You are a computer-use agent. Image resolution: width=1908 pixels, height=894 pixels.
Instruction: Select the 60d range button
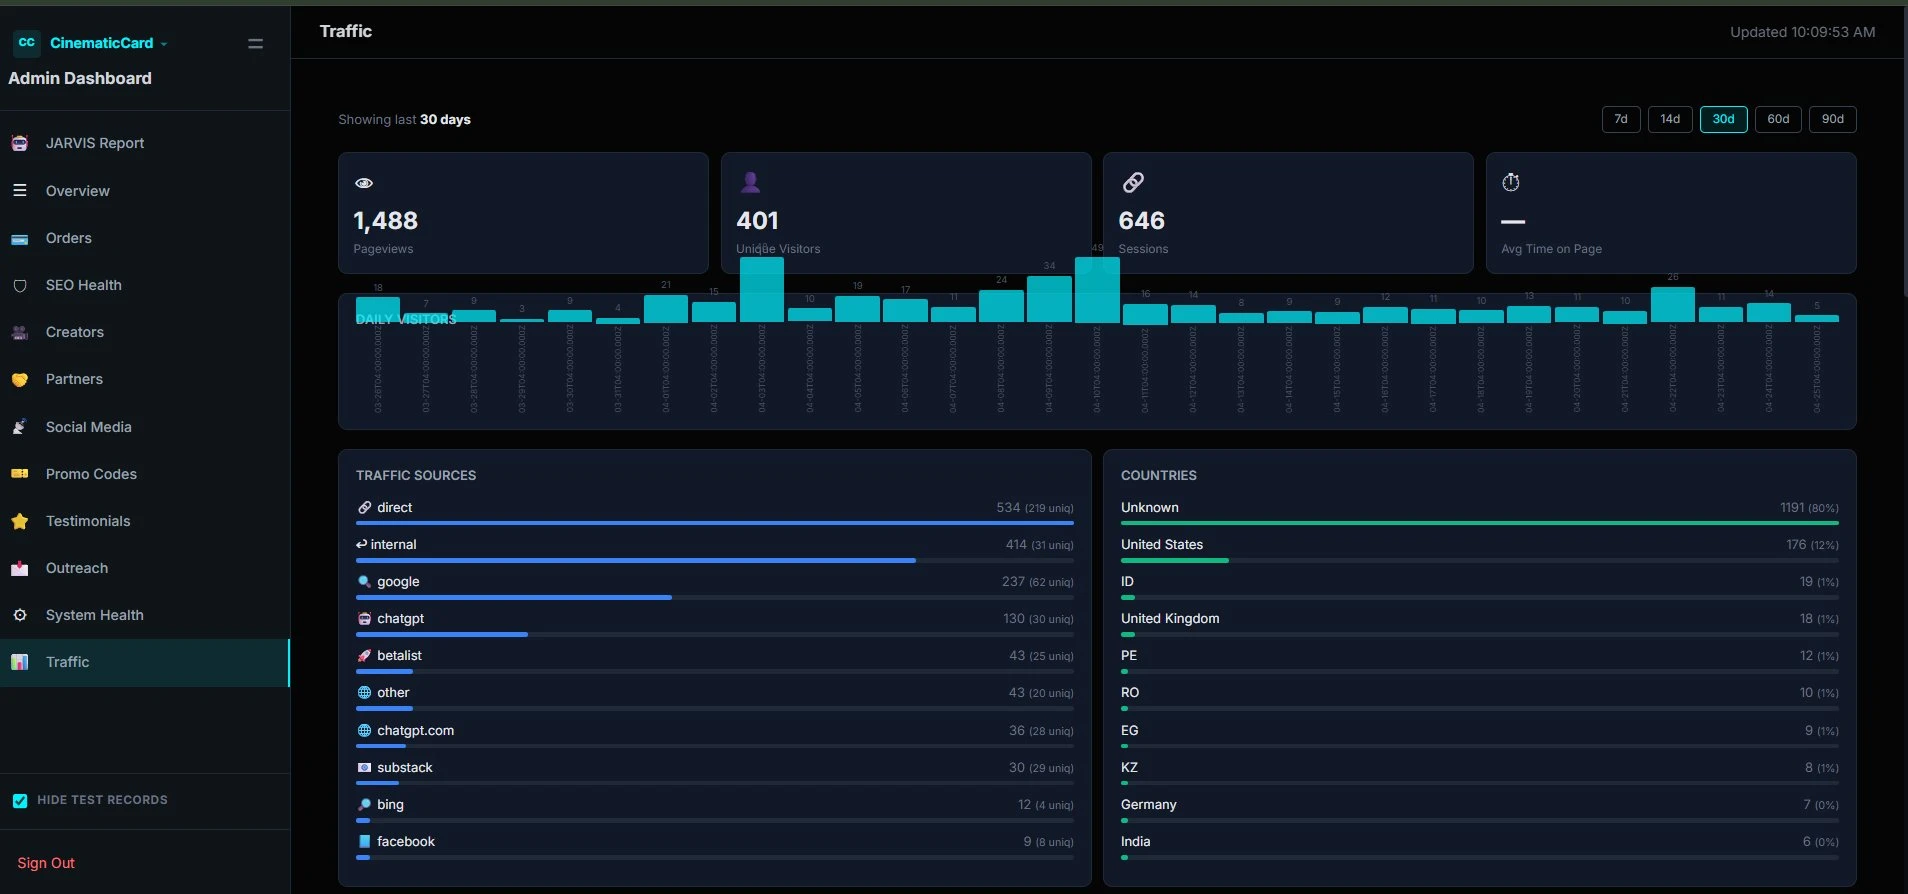coord(1778,119)
